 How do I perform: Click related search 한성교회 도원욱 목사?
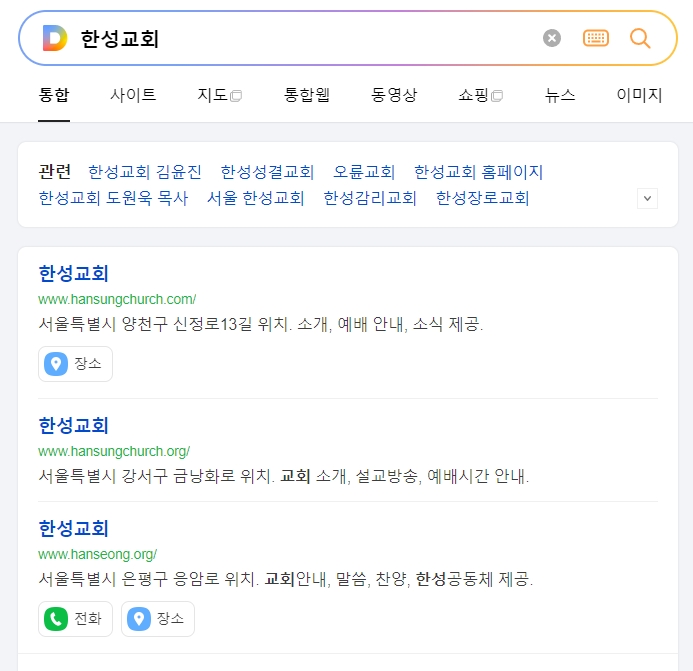pos(113,198)
